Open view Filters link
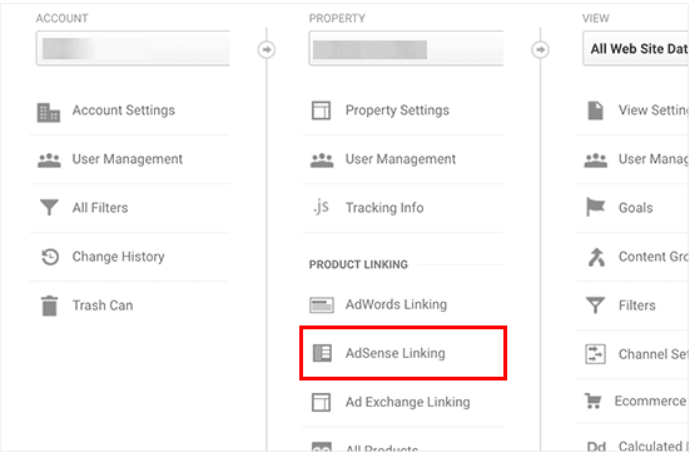 [637, 306]
